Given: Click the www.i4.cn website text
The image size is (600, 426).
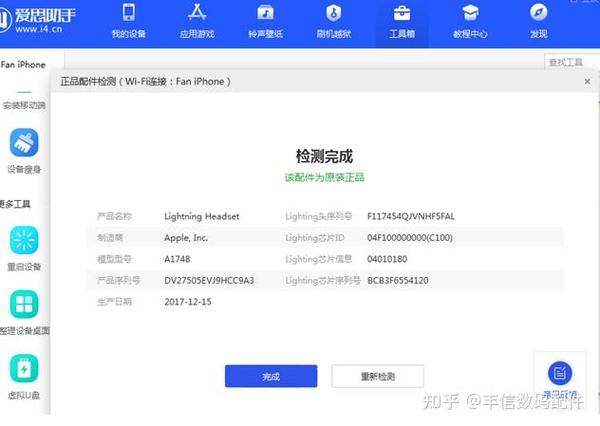Looking at the screenshot, I should (38, 29).
